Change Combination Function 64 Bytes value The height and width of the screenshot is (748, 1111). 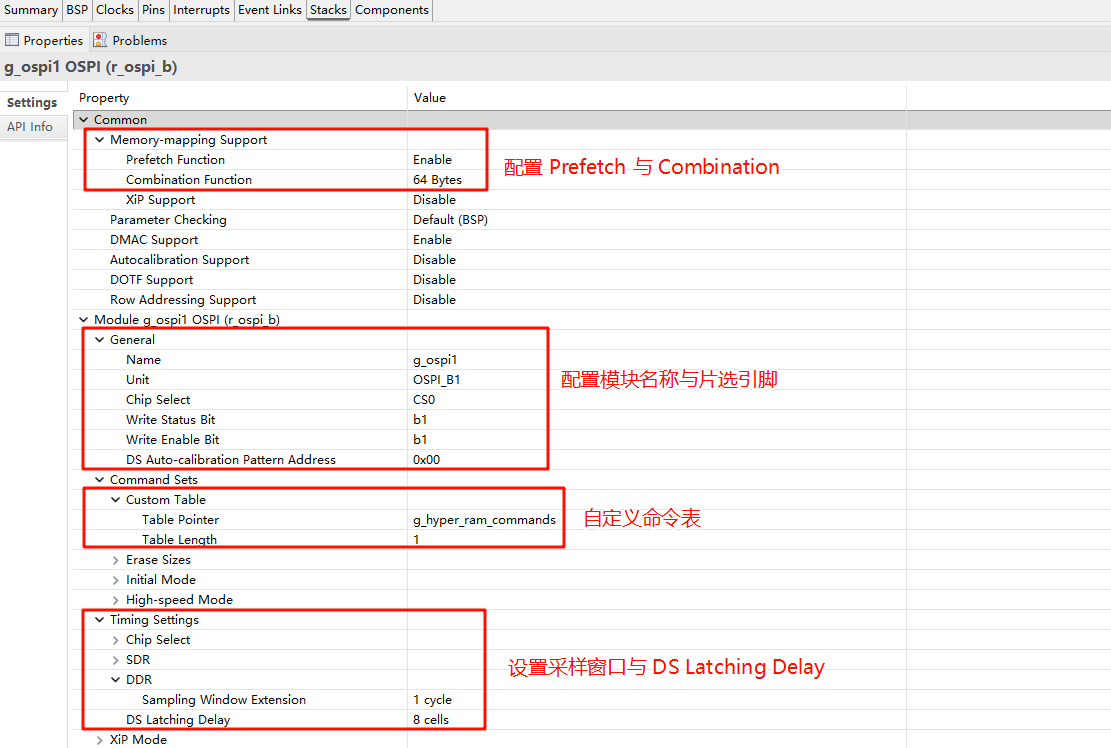[x=437, y=180]
